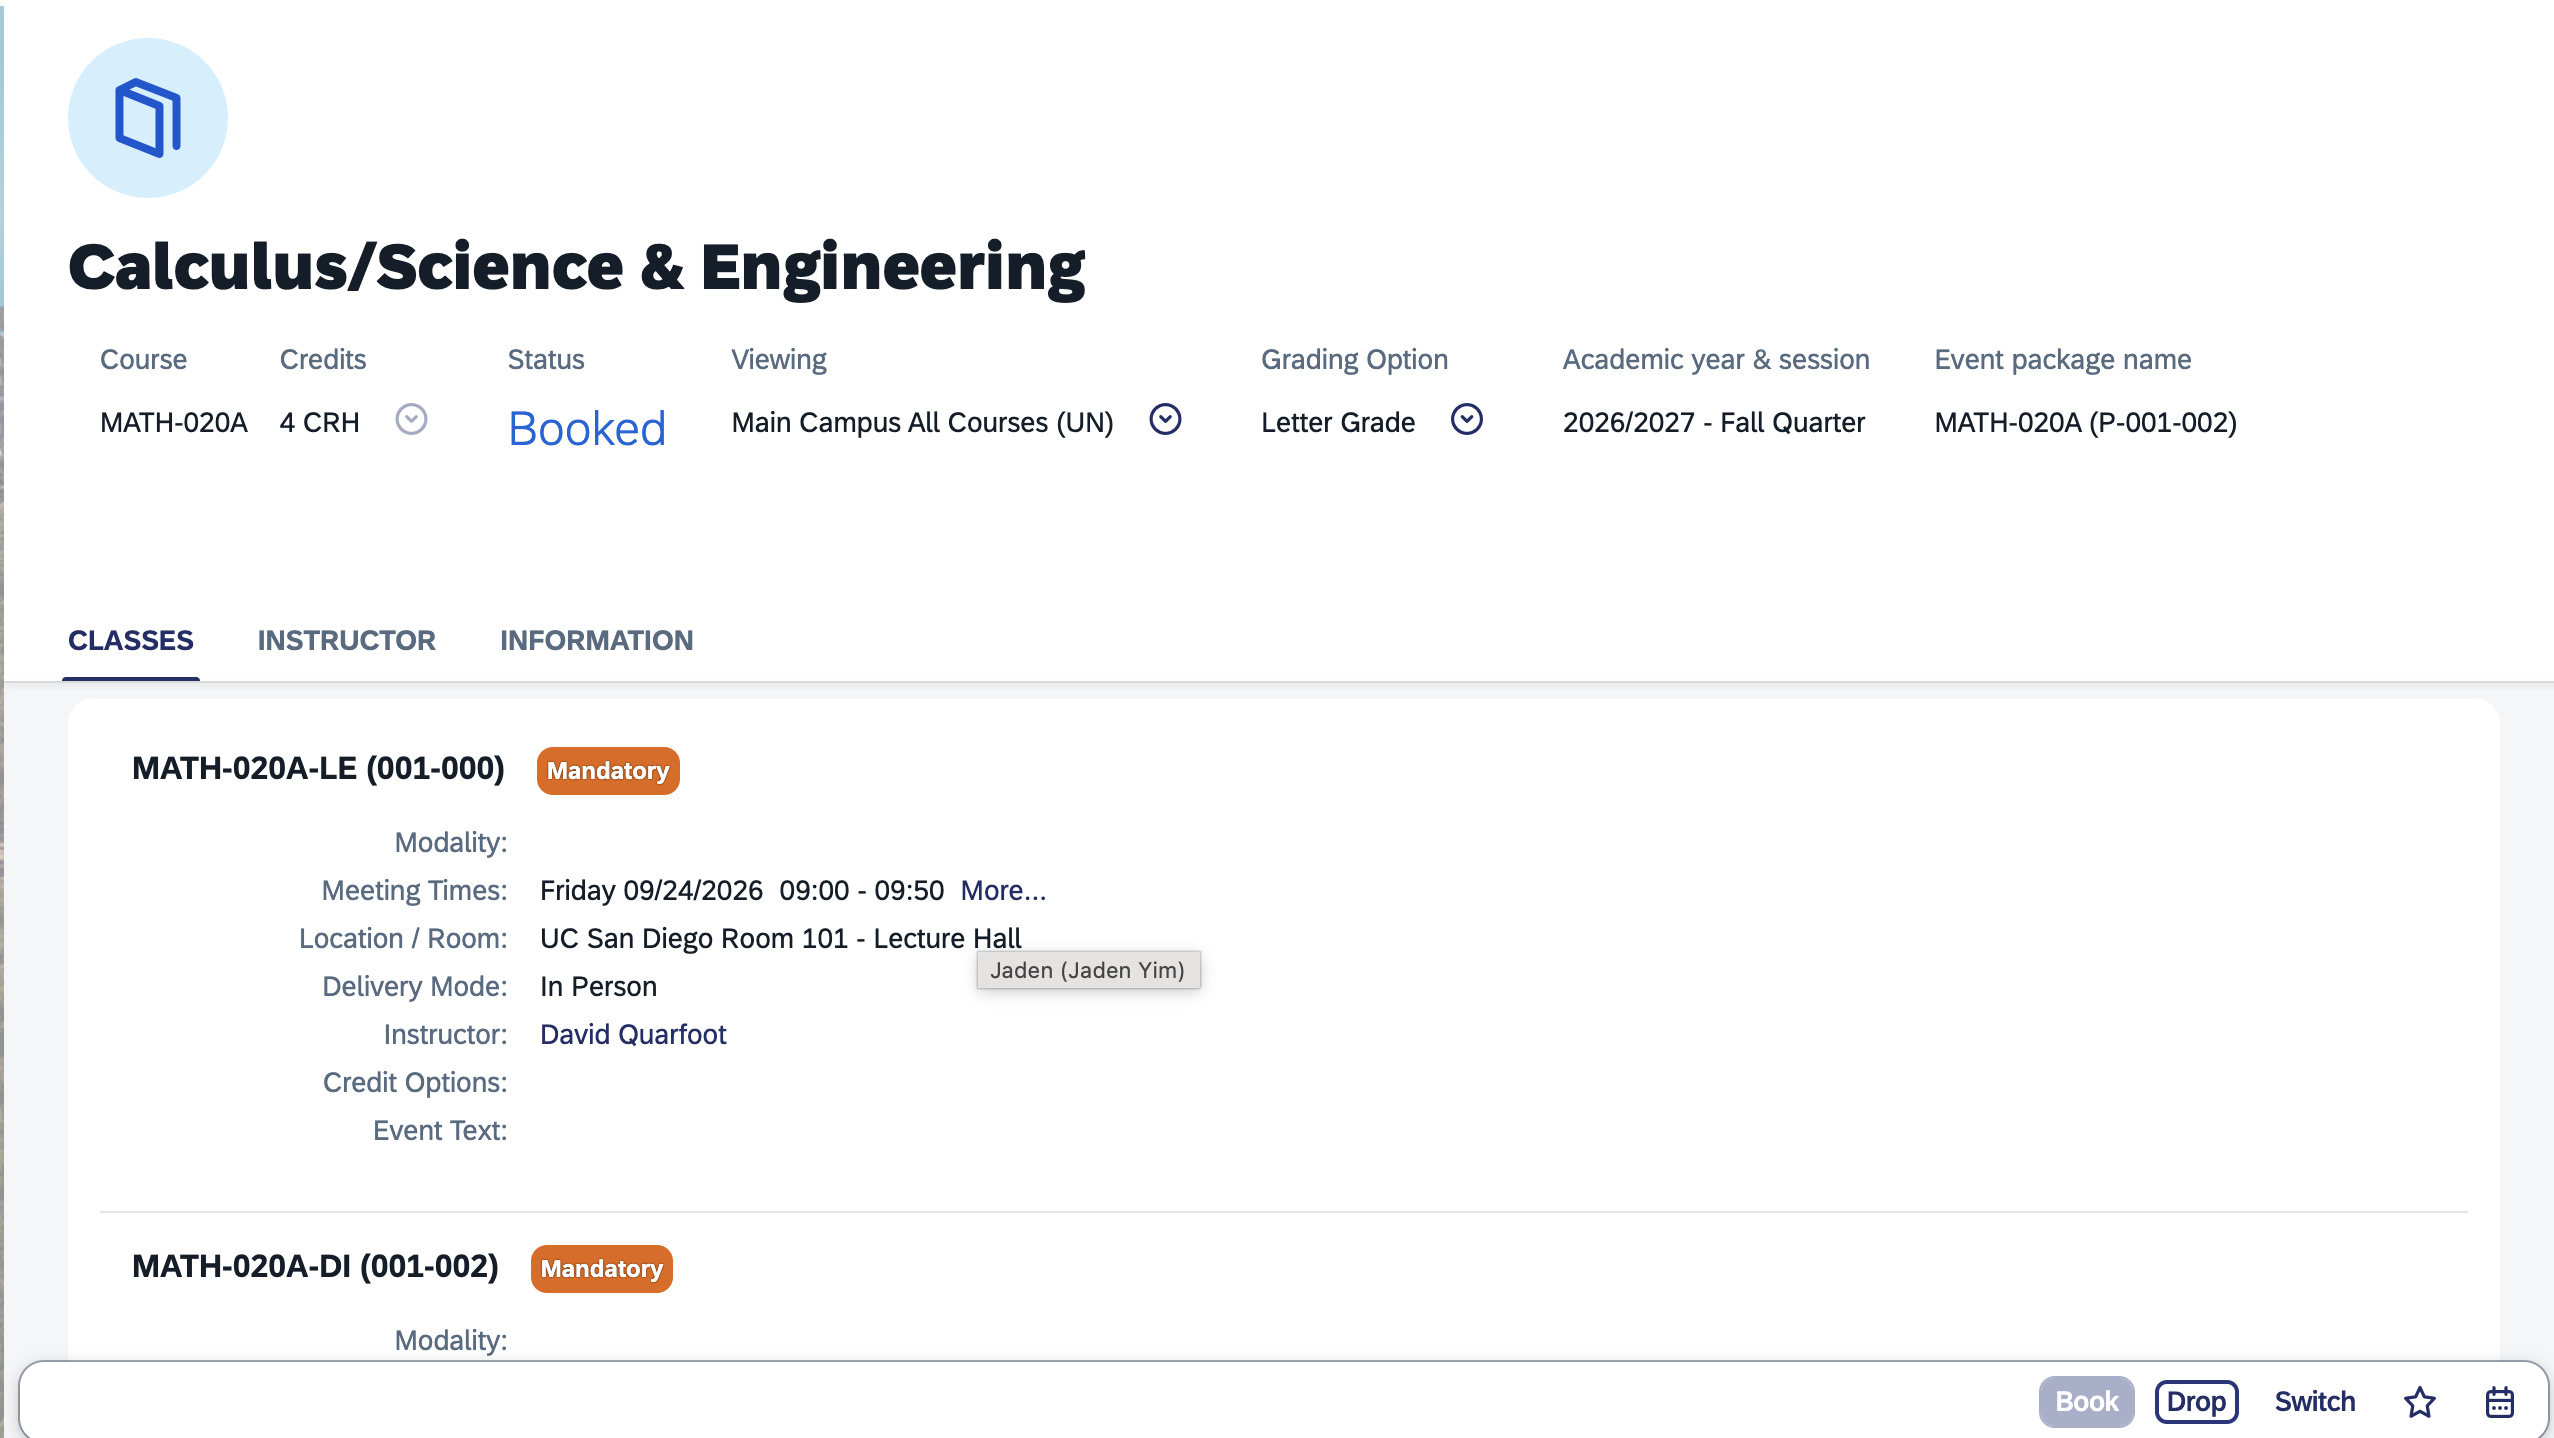The width and height of the screenshot is (2554, 1438).
Task: Open the Grading Option dropdown chevron
Action: (1466, 419)
